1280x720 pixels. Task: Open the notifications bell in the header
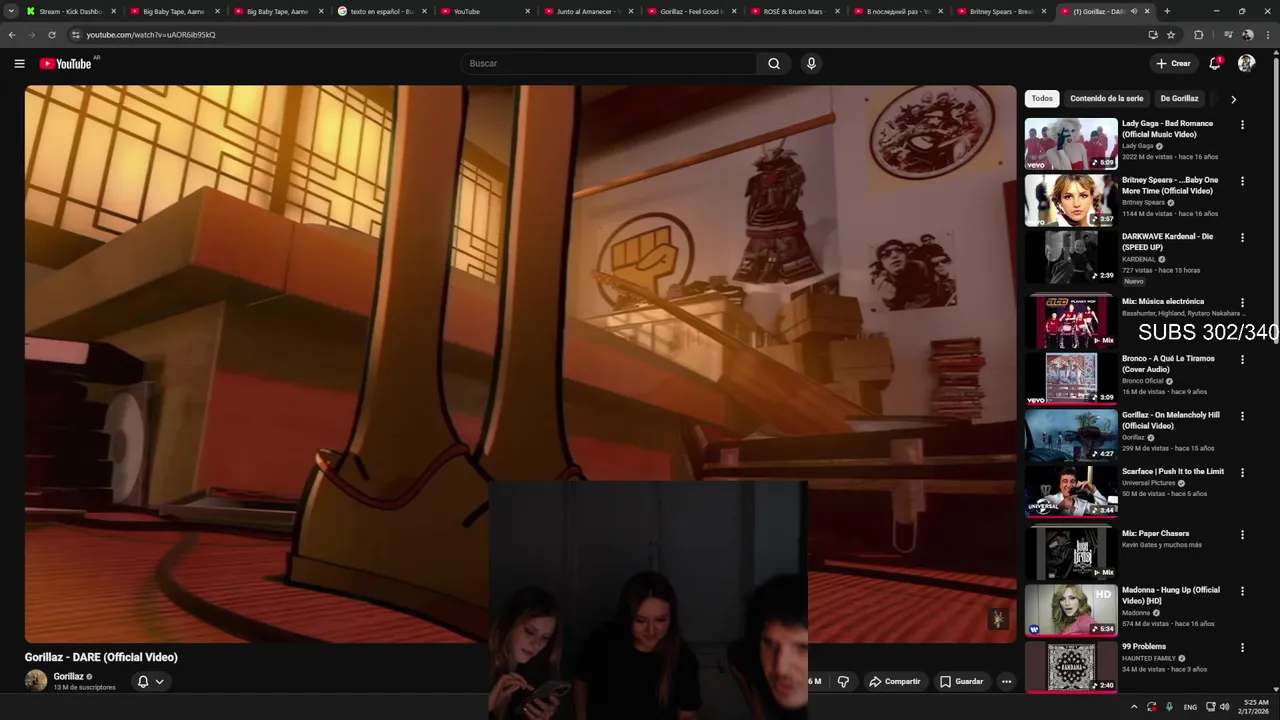coord(1215,64)
